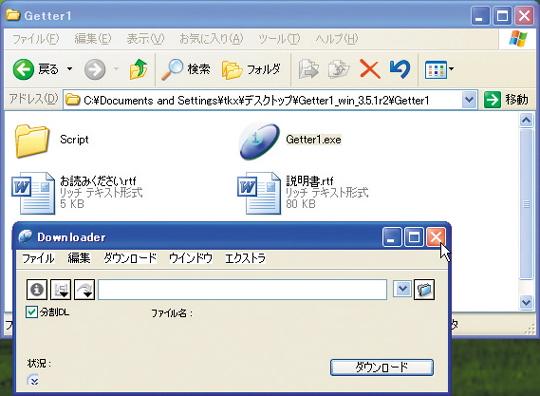Expand the Downloader URL history dropdown

[402, 289]
